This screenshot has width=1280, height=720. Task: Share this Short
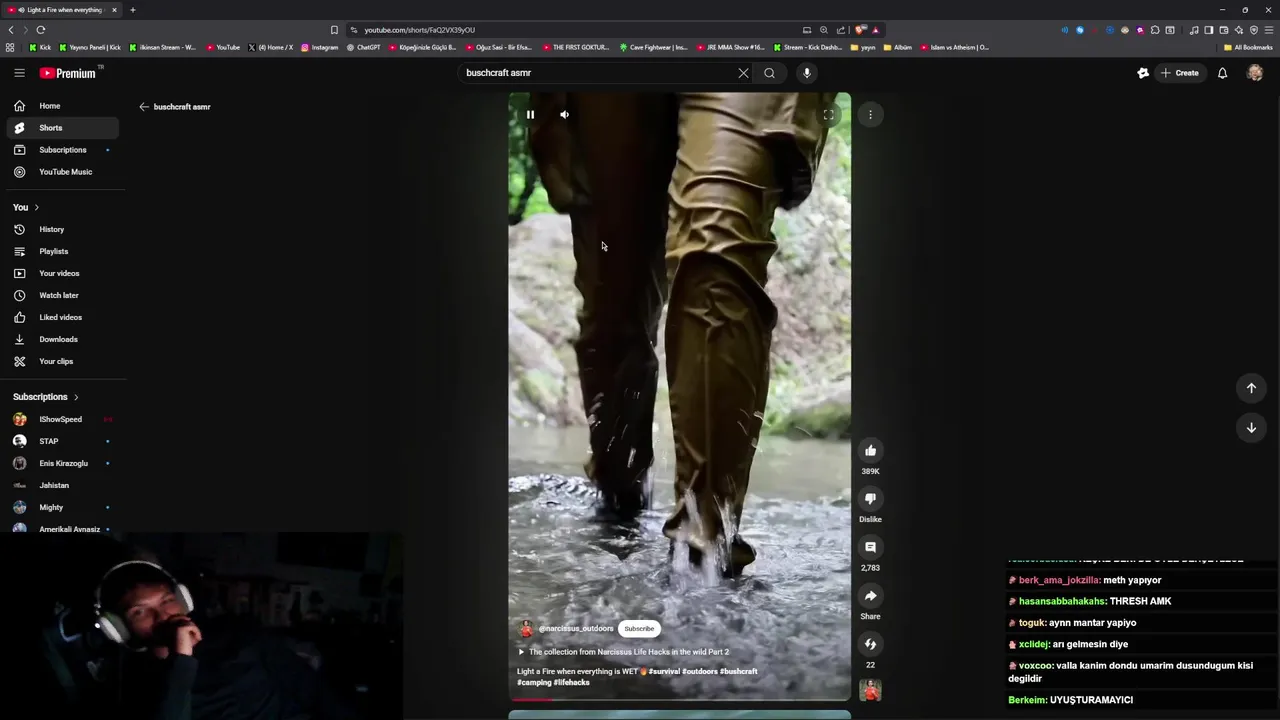coord(870,596)
